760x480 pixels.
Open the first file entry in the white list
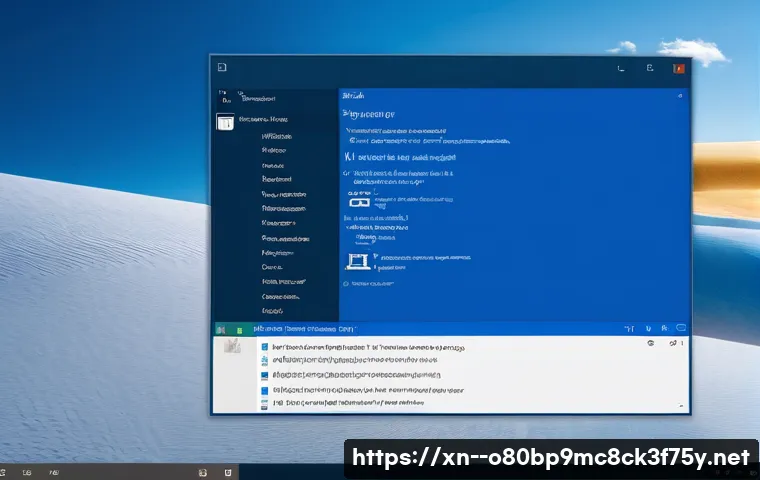(x=360, y=348)
